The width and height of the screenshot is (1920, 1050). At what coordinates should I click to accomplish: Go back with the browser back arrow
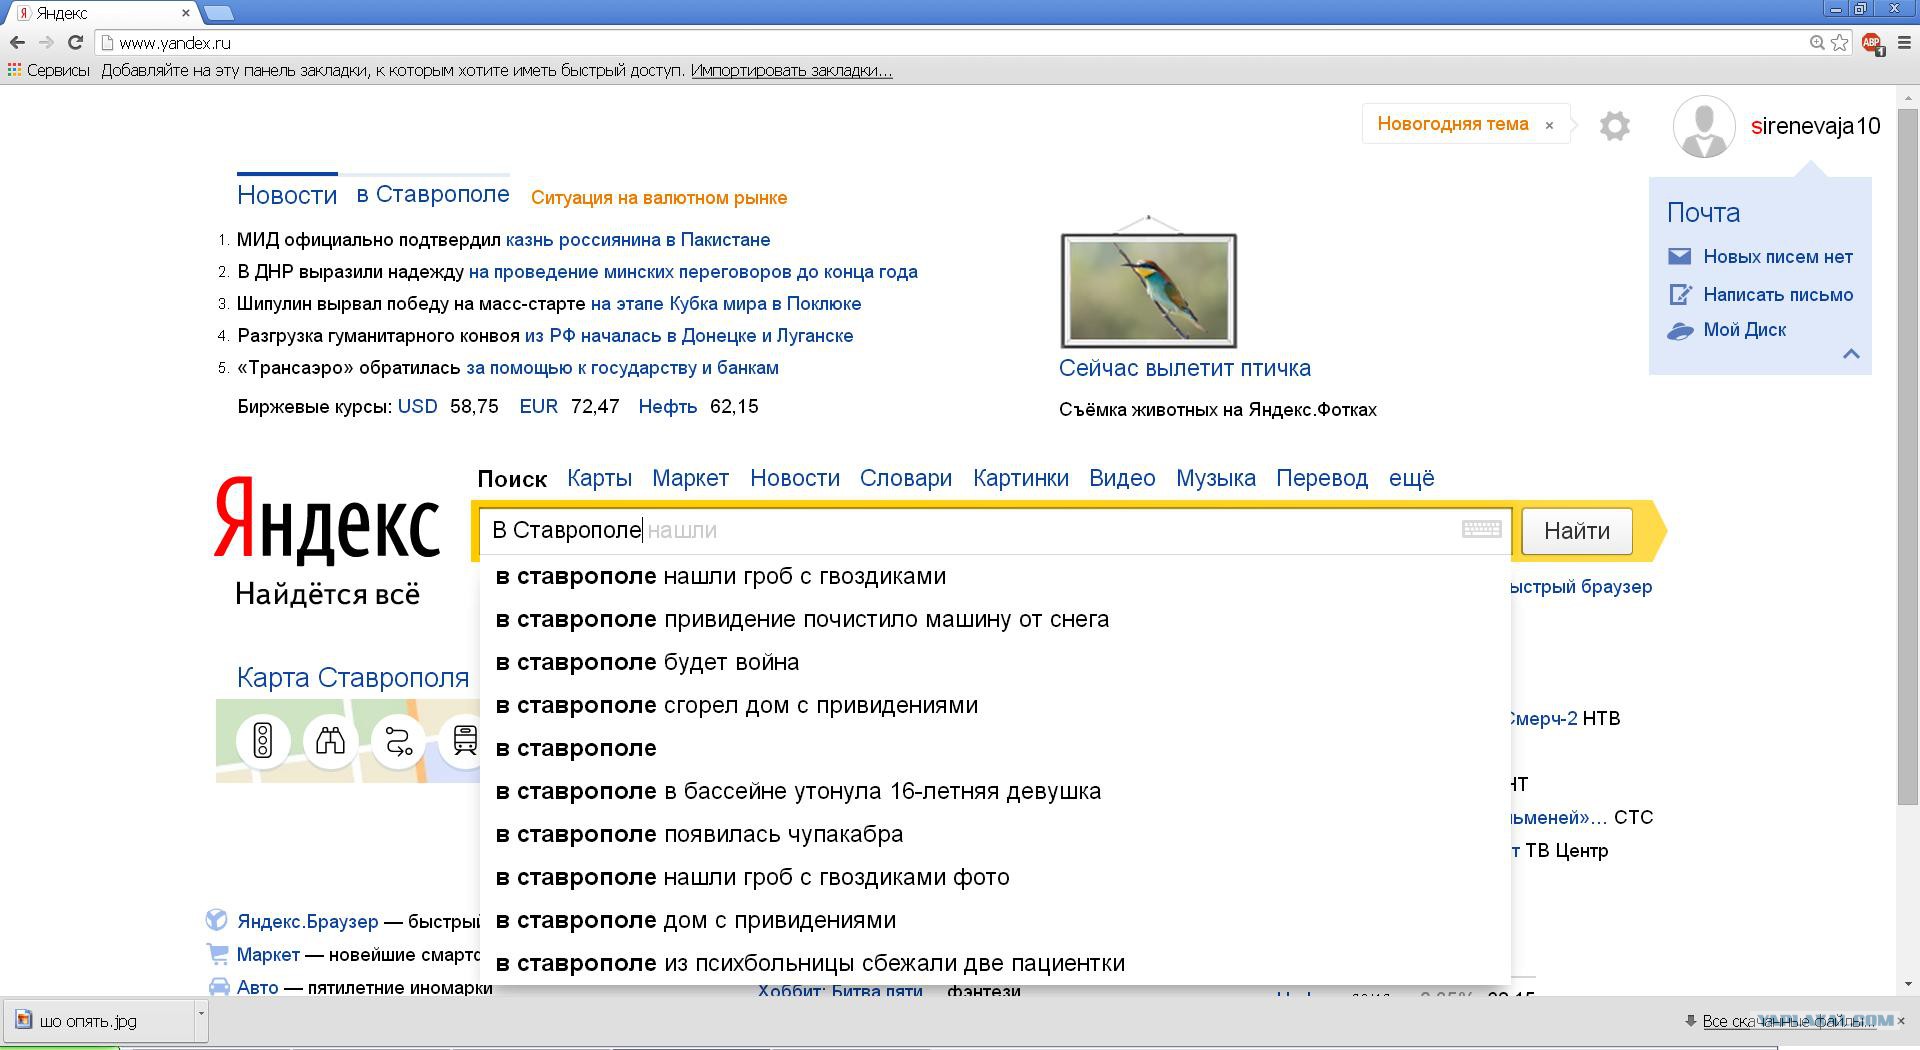click(17, 43)
